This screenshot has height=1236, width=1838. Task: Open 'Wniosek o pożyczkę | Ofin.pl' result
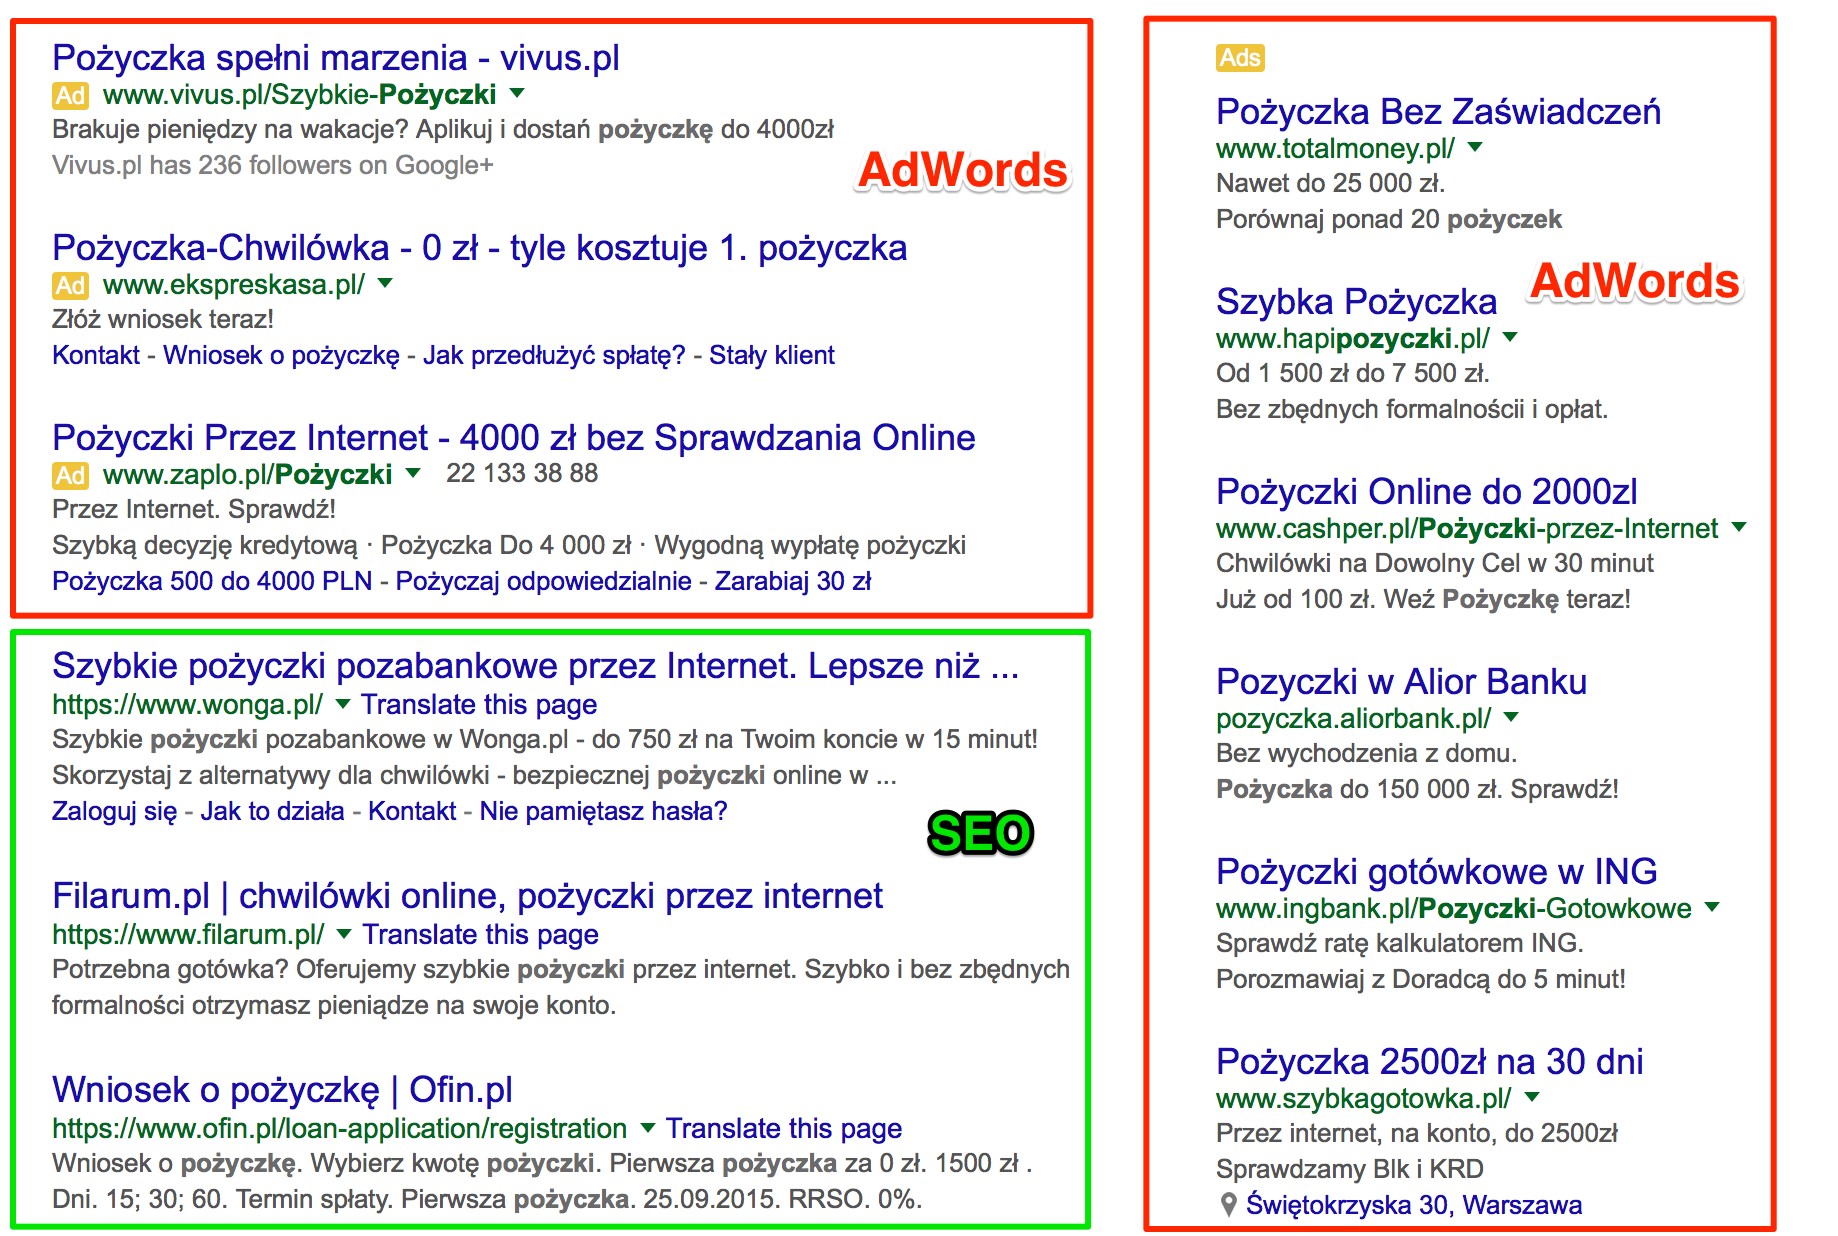pos(282,1089)
